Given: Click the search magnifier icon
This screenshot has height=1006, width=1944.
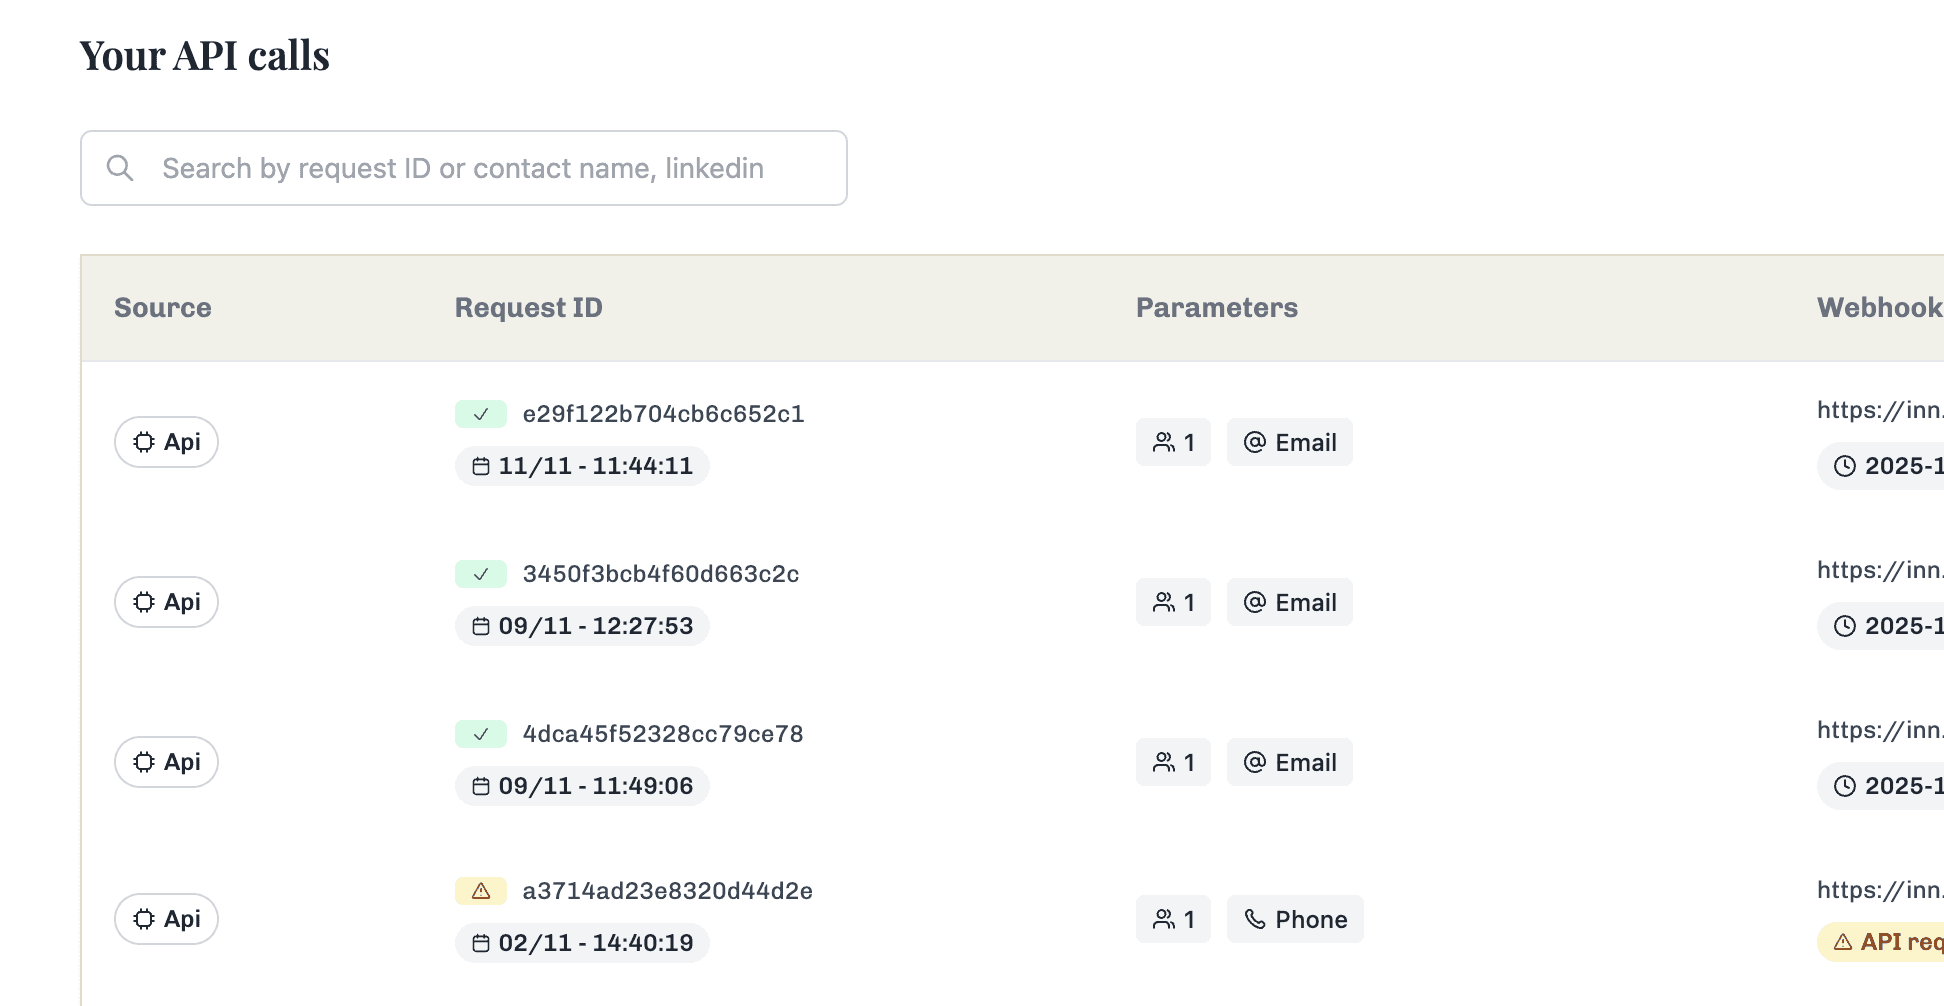Looking at the screenshot, I should 120,167.
